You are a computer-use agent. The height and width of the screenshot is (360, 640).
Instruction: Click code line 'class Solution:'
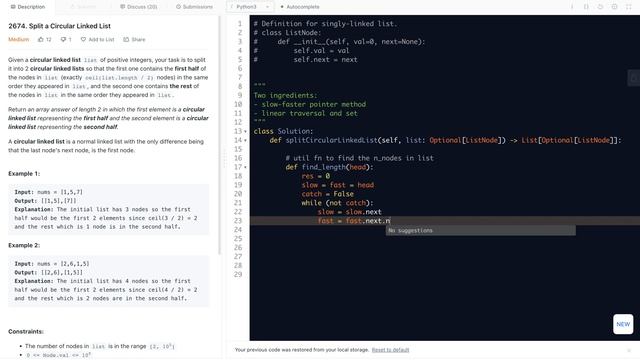(x=283, y=131)
